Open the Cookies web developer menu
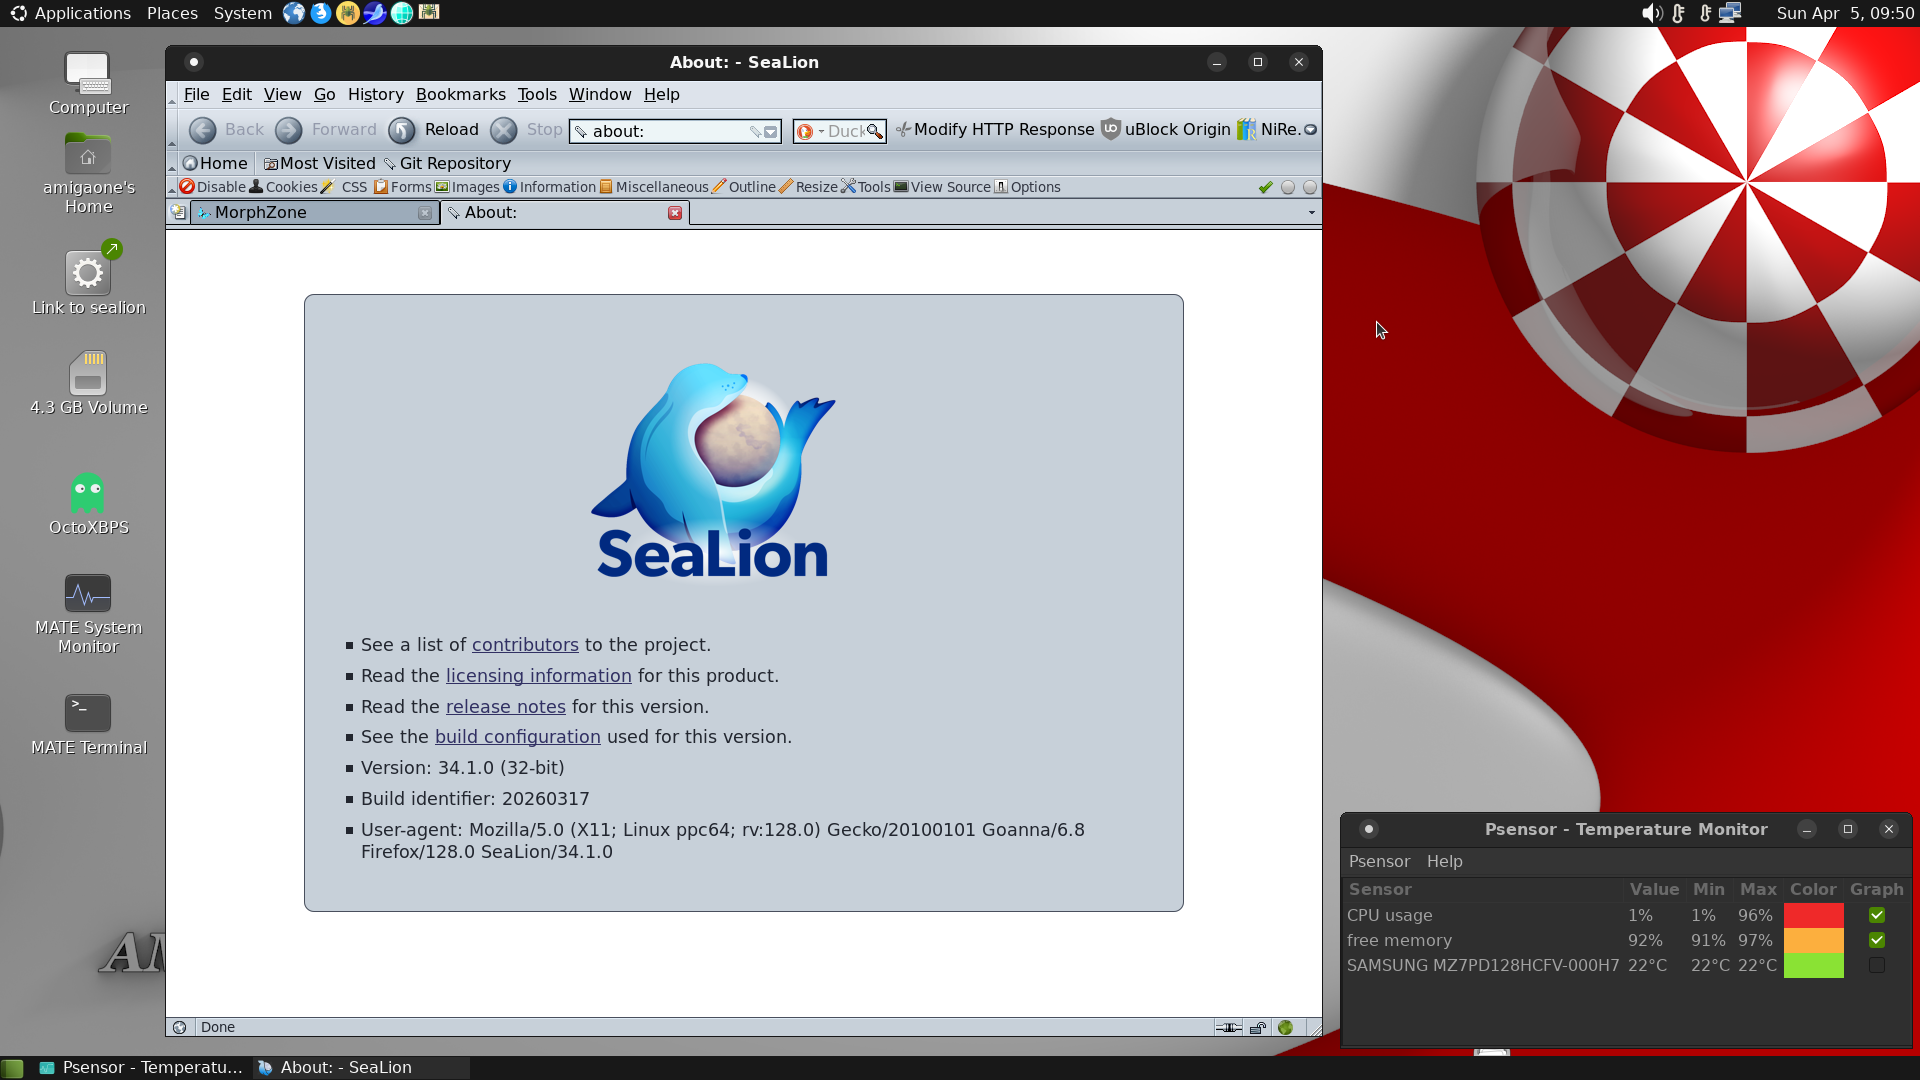 [x=283, y=187]
